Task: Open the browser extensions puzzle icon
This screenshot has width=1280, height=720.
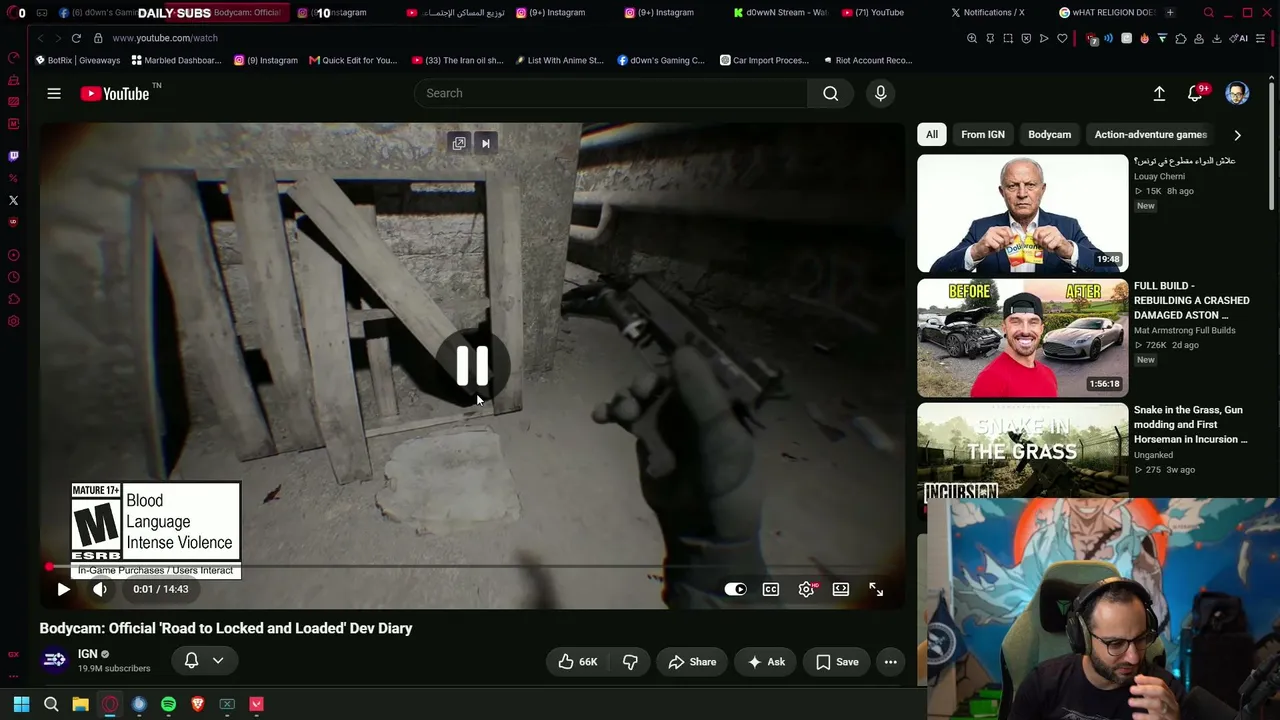Action: 1181,38
